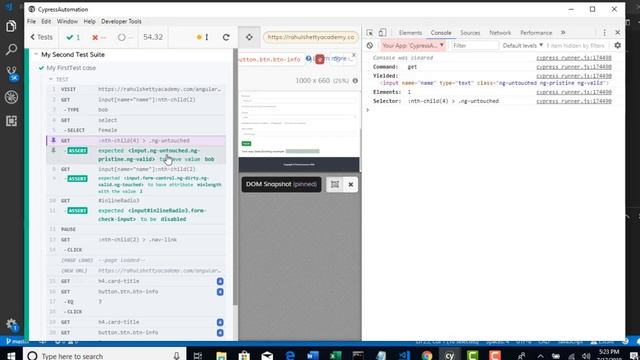Click the reload tests icon
This screenshot has height=360, width=640.
tap(226, 37)
